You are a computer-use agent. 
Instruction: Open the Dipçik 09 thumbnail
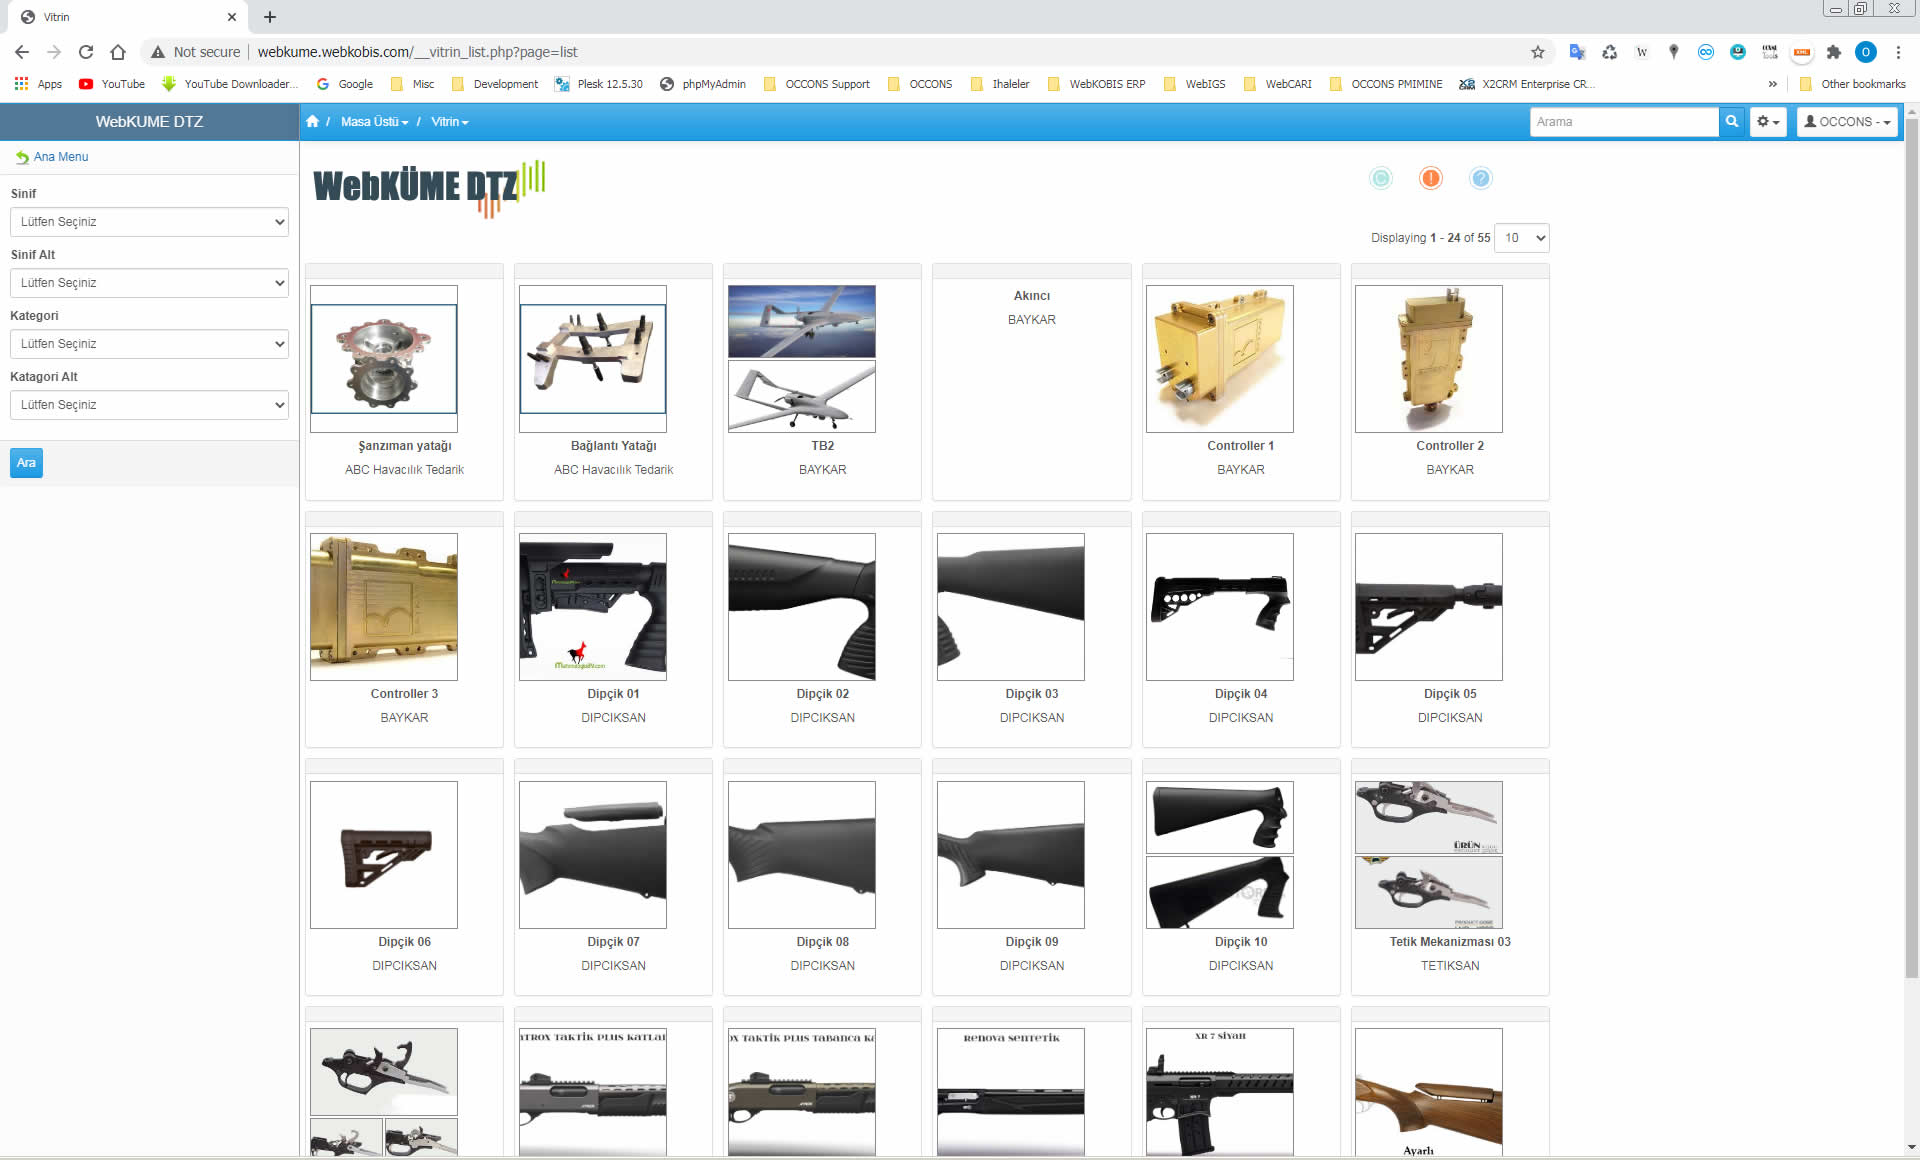coord(1011,855)
